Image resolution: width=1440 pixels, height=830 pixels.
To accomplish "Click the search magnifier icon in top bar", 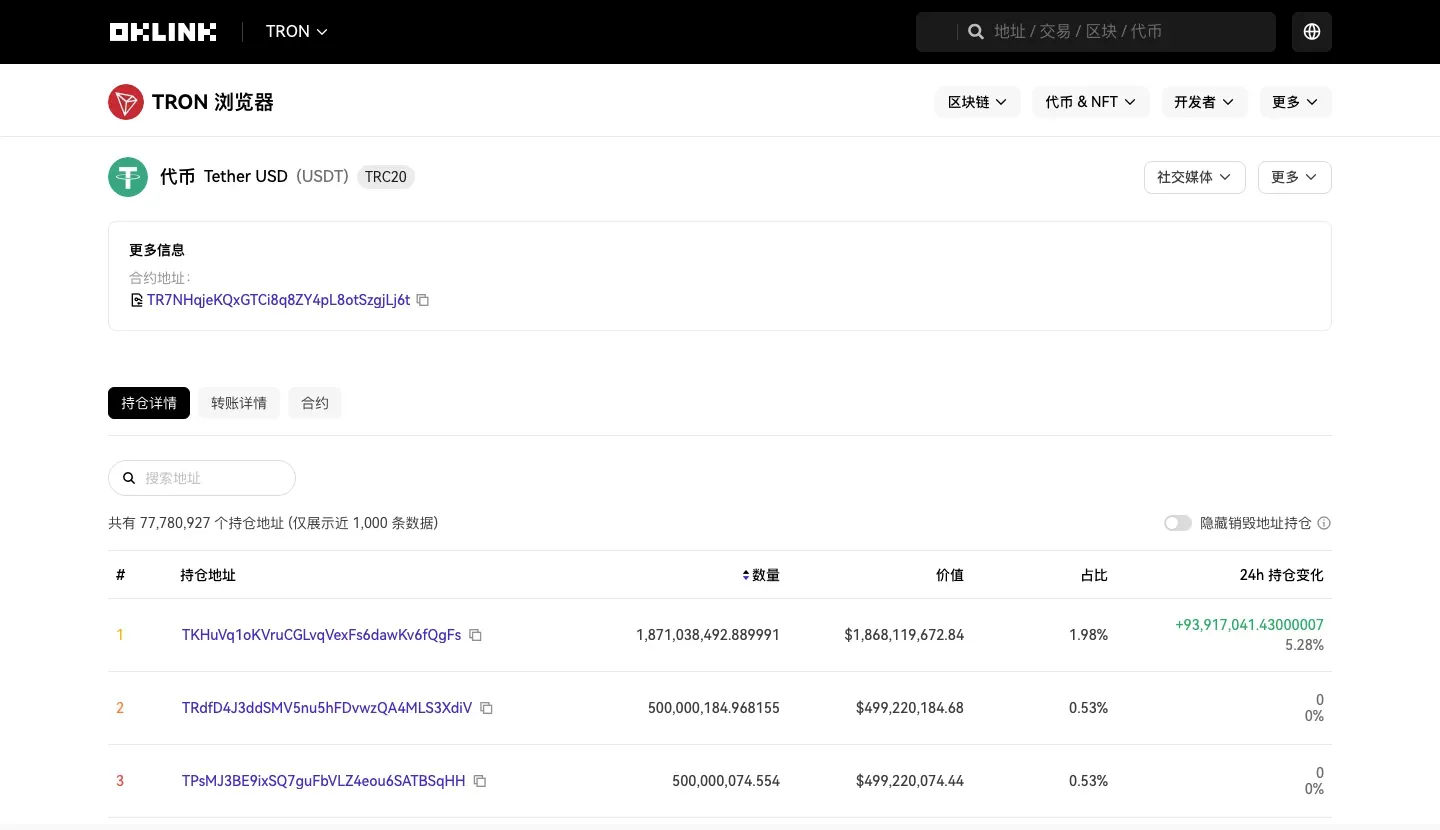I will 976,32.
